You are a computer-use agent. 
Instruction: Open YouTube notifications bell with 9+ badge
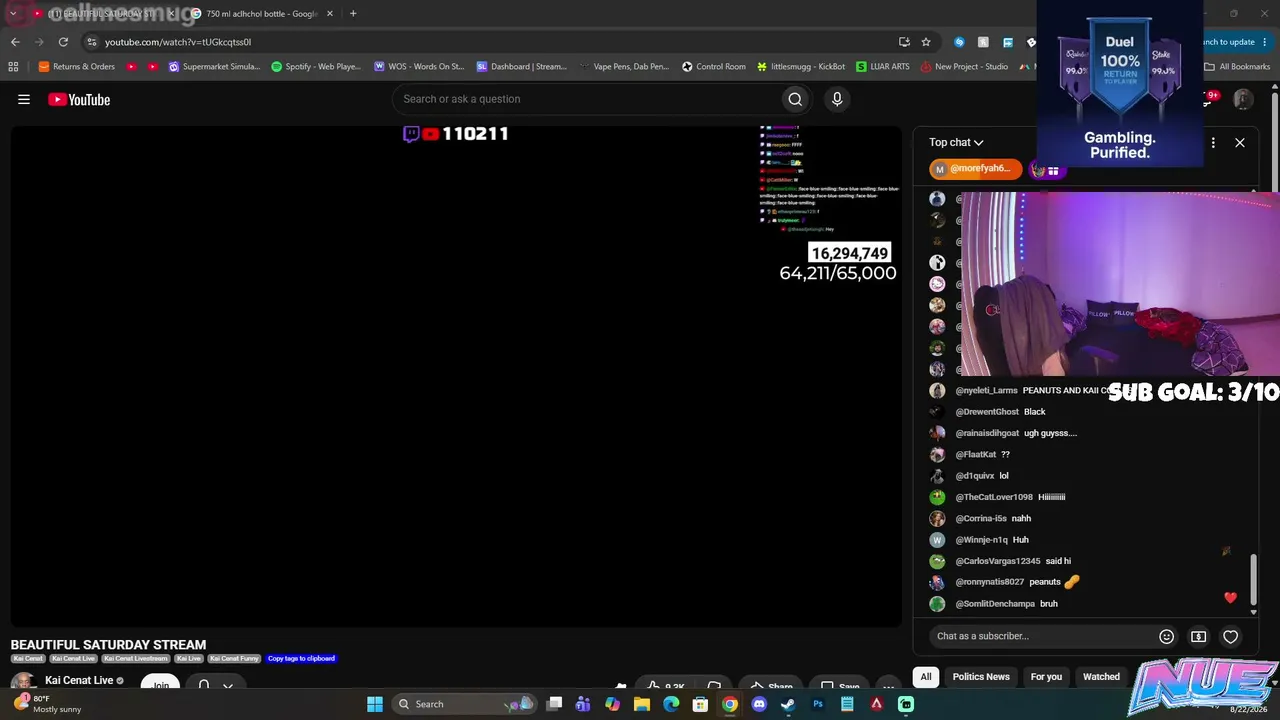pyautogui.click(x=1209, y=99)
